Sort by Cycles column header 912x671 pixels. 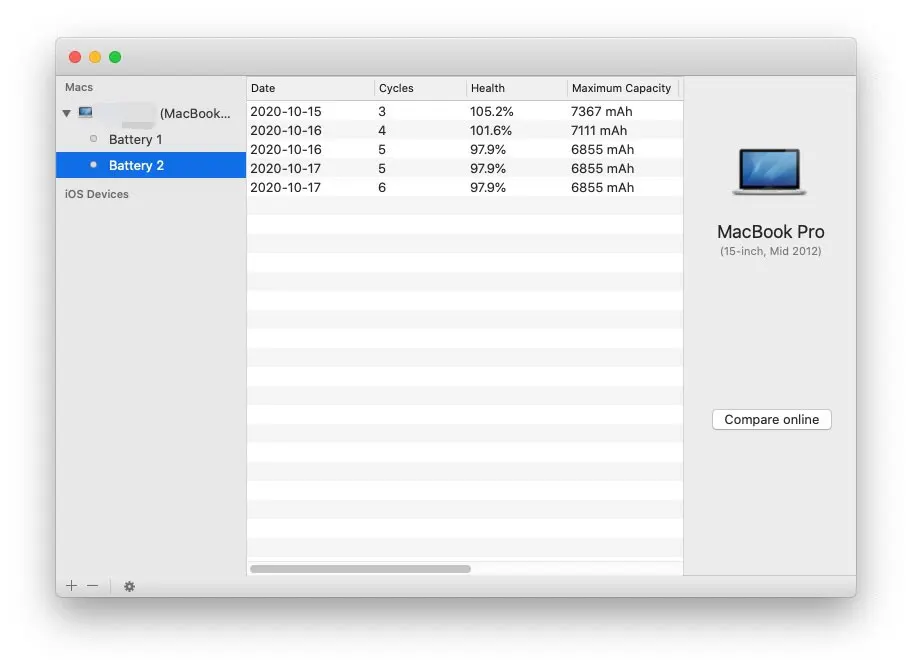click(420, 88)
